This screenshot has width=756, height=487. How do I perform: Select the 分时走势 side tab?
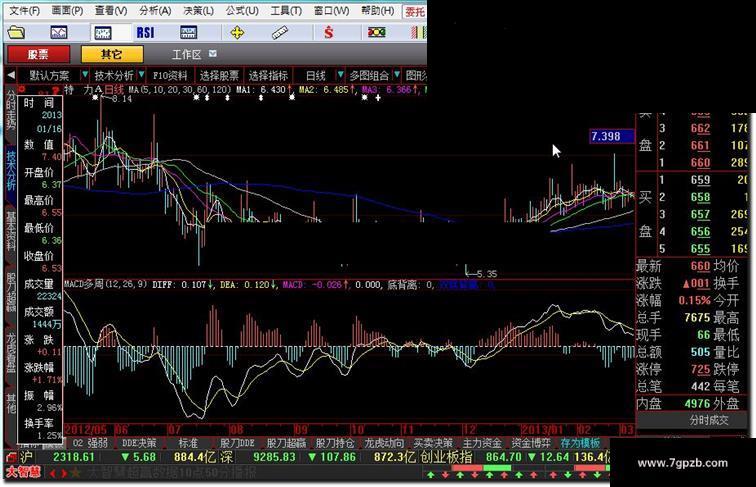[11, 109]
